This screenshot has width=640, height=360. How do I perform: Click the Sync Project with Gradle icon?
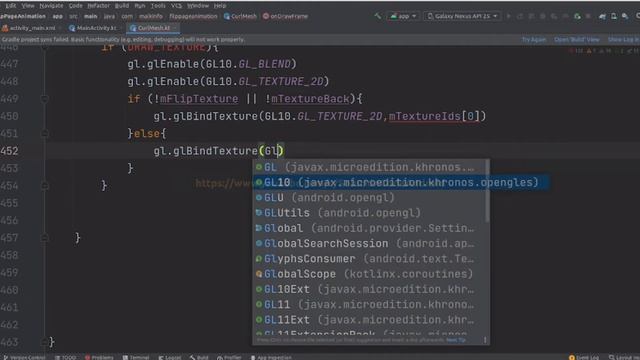(602, 16)
